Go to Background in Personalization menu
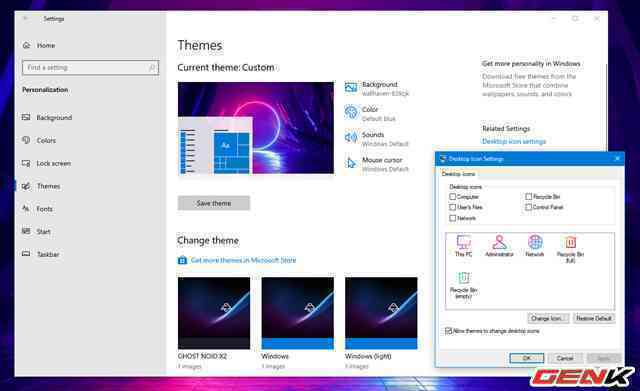This screenshot has width=640, height=391. (54, 118)
